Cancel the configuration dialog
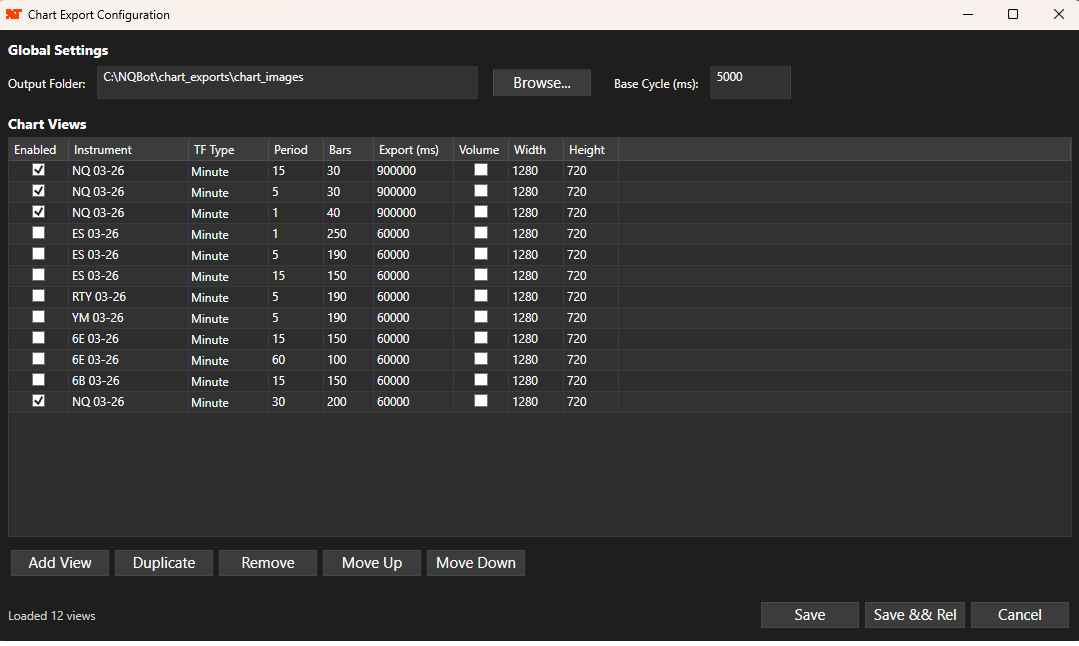Screen dimensions: 1079x646 pyautogui.click(x=1019, y=614)
